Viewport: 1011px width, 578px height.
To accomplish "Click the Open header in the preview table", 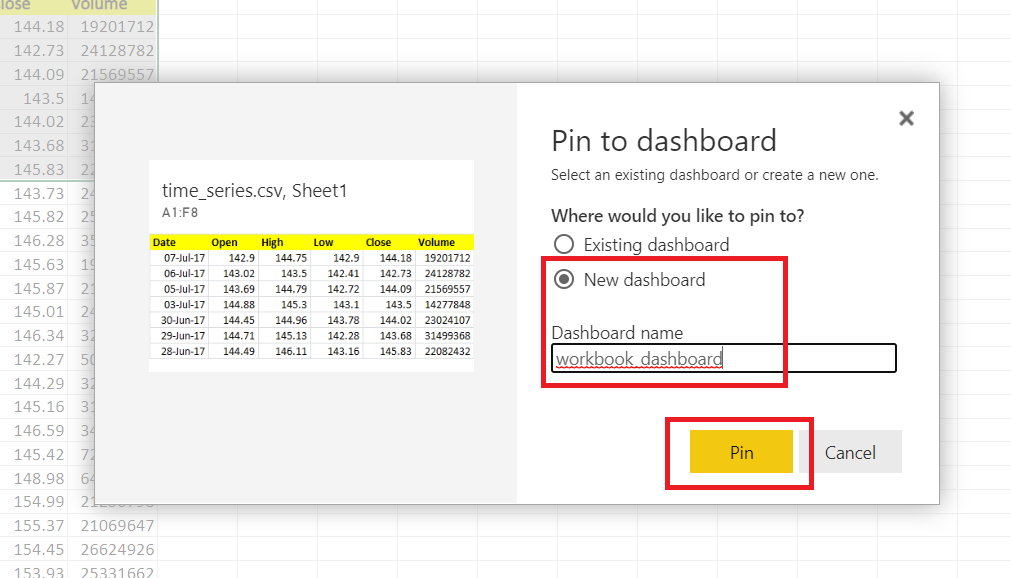I will pos(224,242).
